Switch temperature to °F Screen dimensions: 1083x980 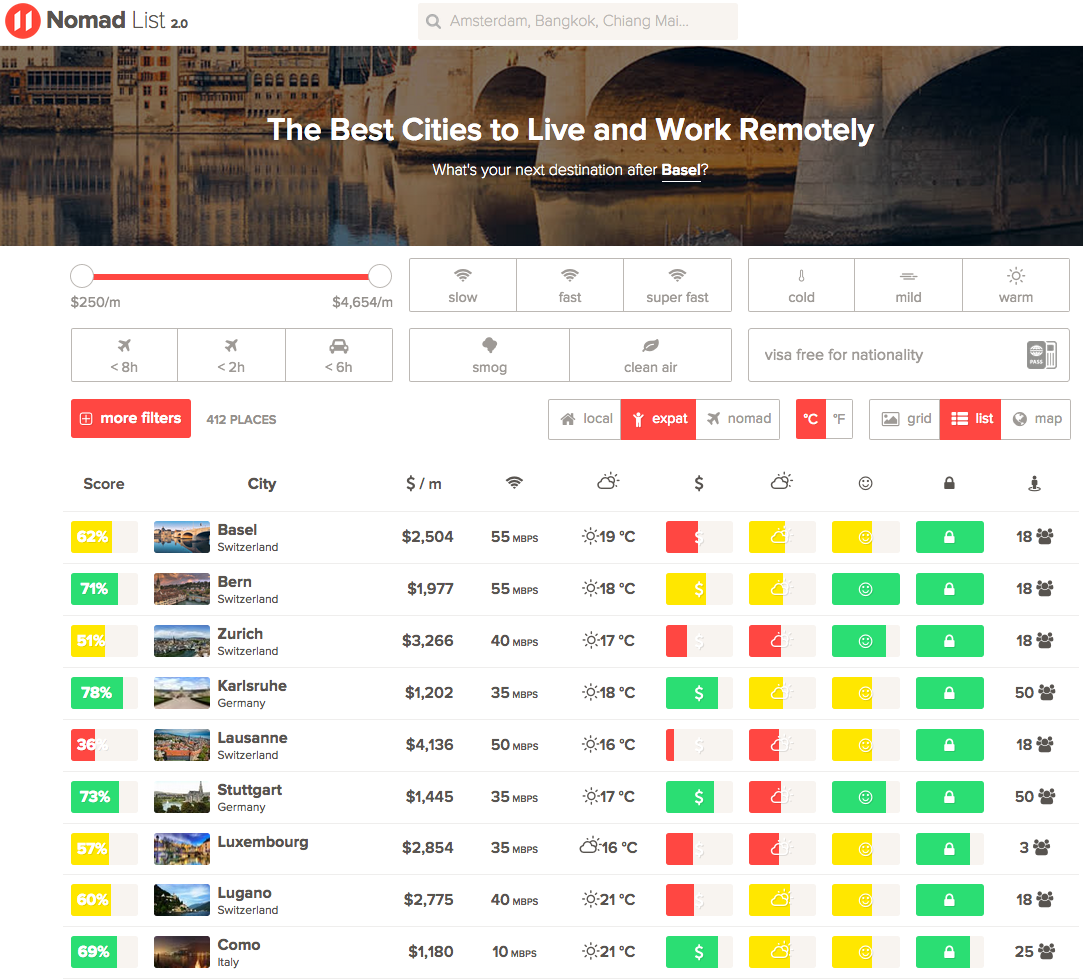[839, 419]
